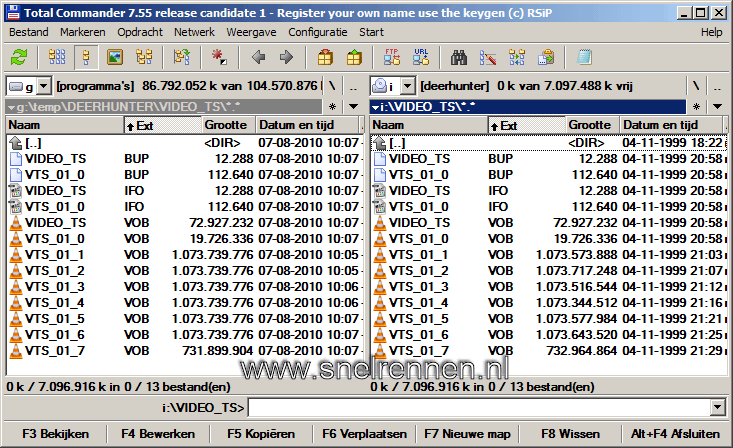The image size is (733, 448).
Task: Open search with binoculars icon
Action: 459,58
